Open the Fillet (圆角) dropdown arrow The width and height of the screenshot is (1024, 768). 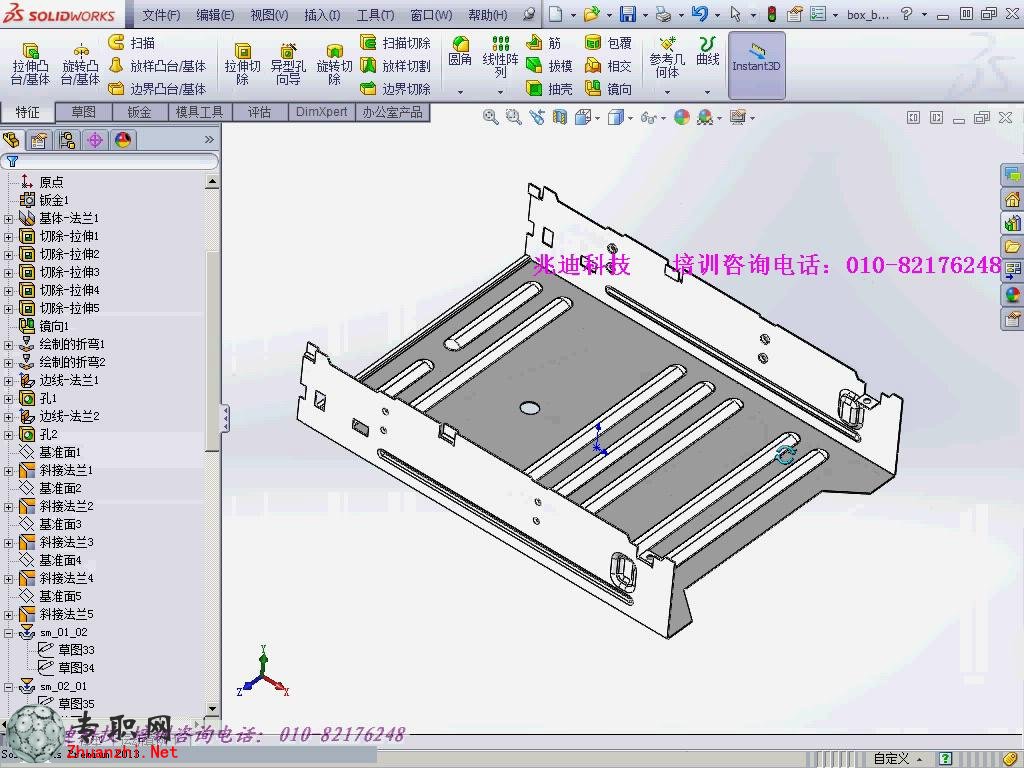tap(460, 92)
